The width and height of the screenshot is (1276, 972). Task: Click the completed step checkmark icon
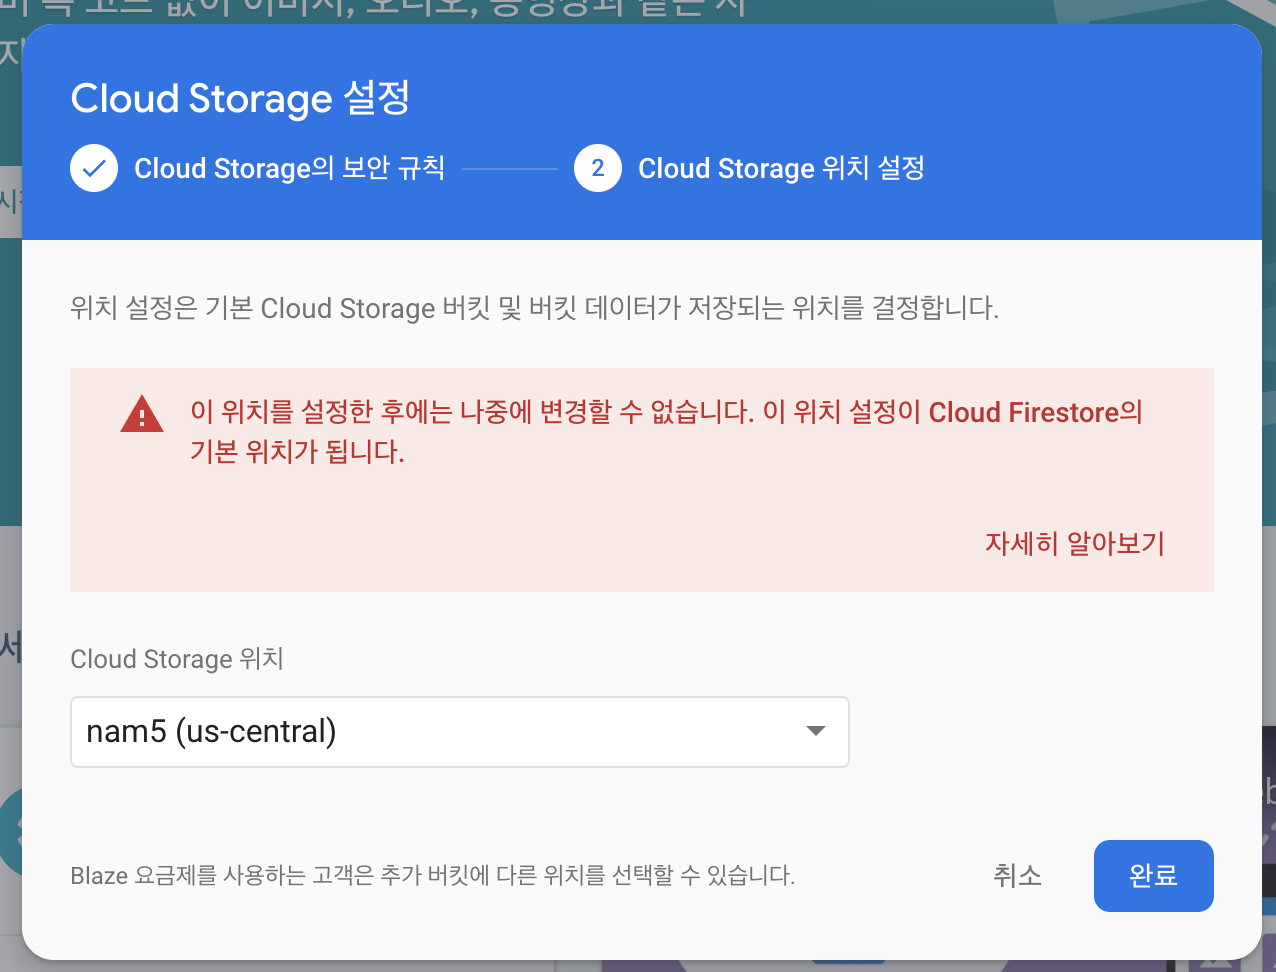94,168
